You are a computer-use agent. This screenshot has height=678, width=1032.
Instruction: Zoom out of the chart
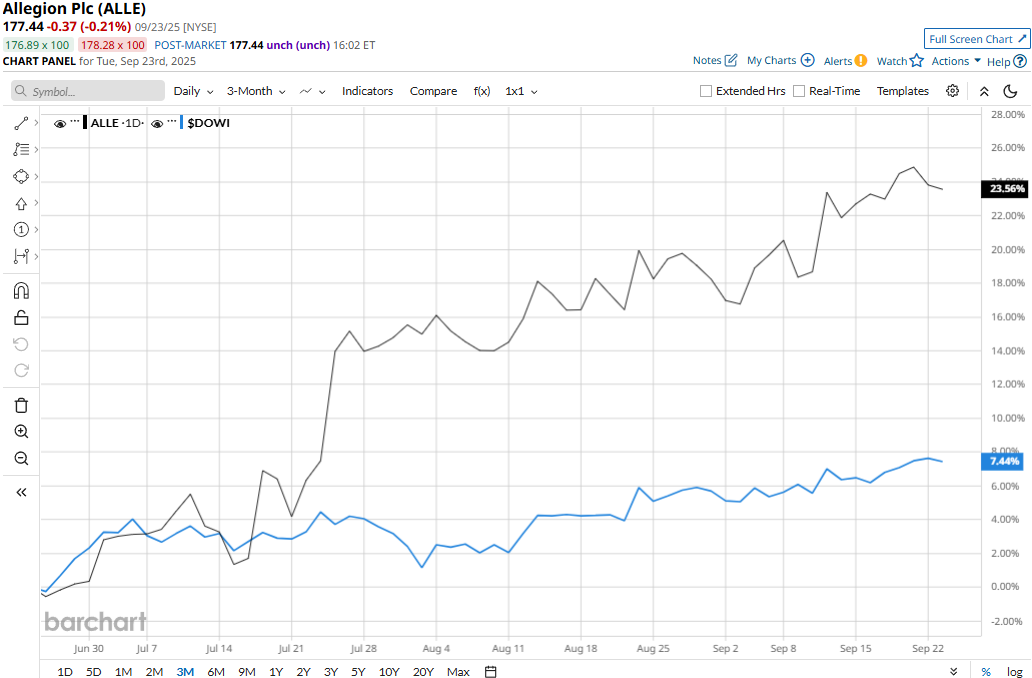tap(21, 458)
